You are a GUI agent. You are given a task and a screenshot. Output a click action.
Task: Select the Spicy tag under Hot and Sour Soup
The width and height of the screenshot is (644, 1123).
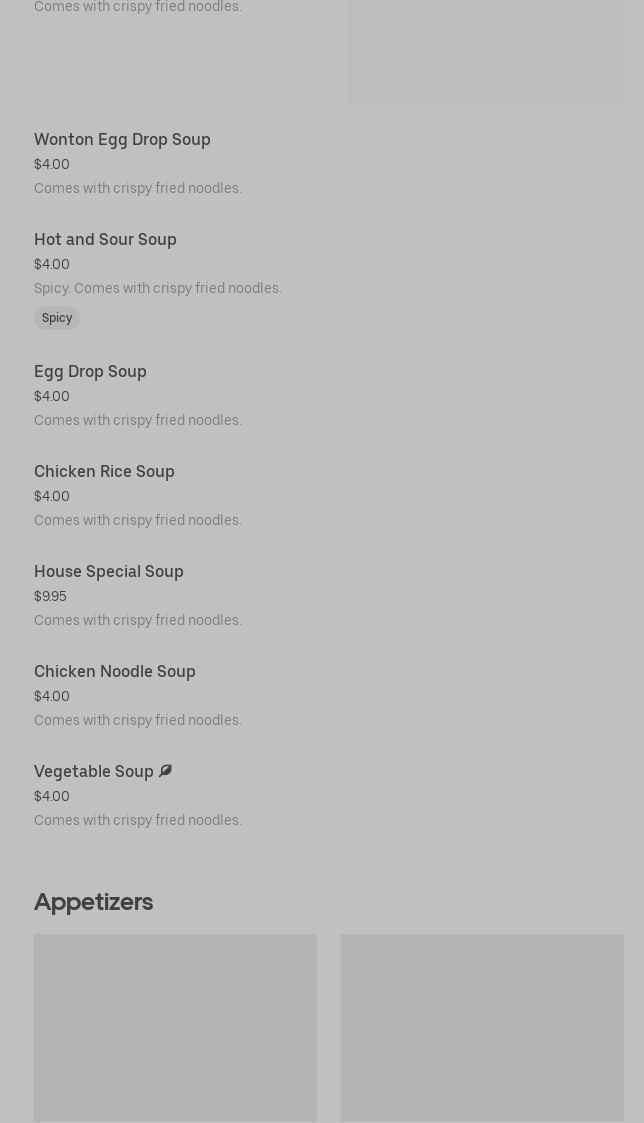point(57,318)
